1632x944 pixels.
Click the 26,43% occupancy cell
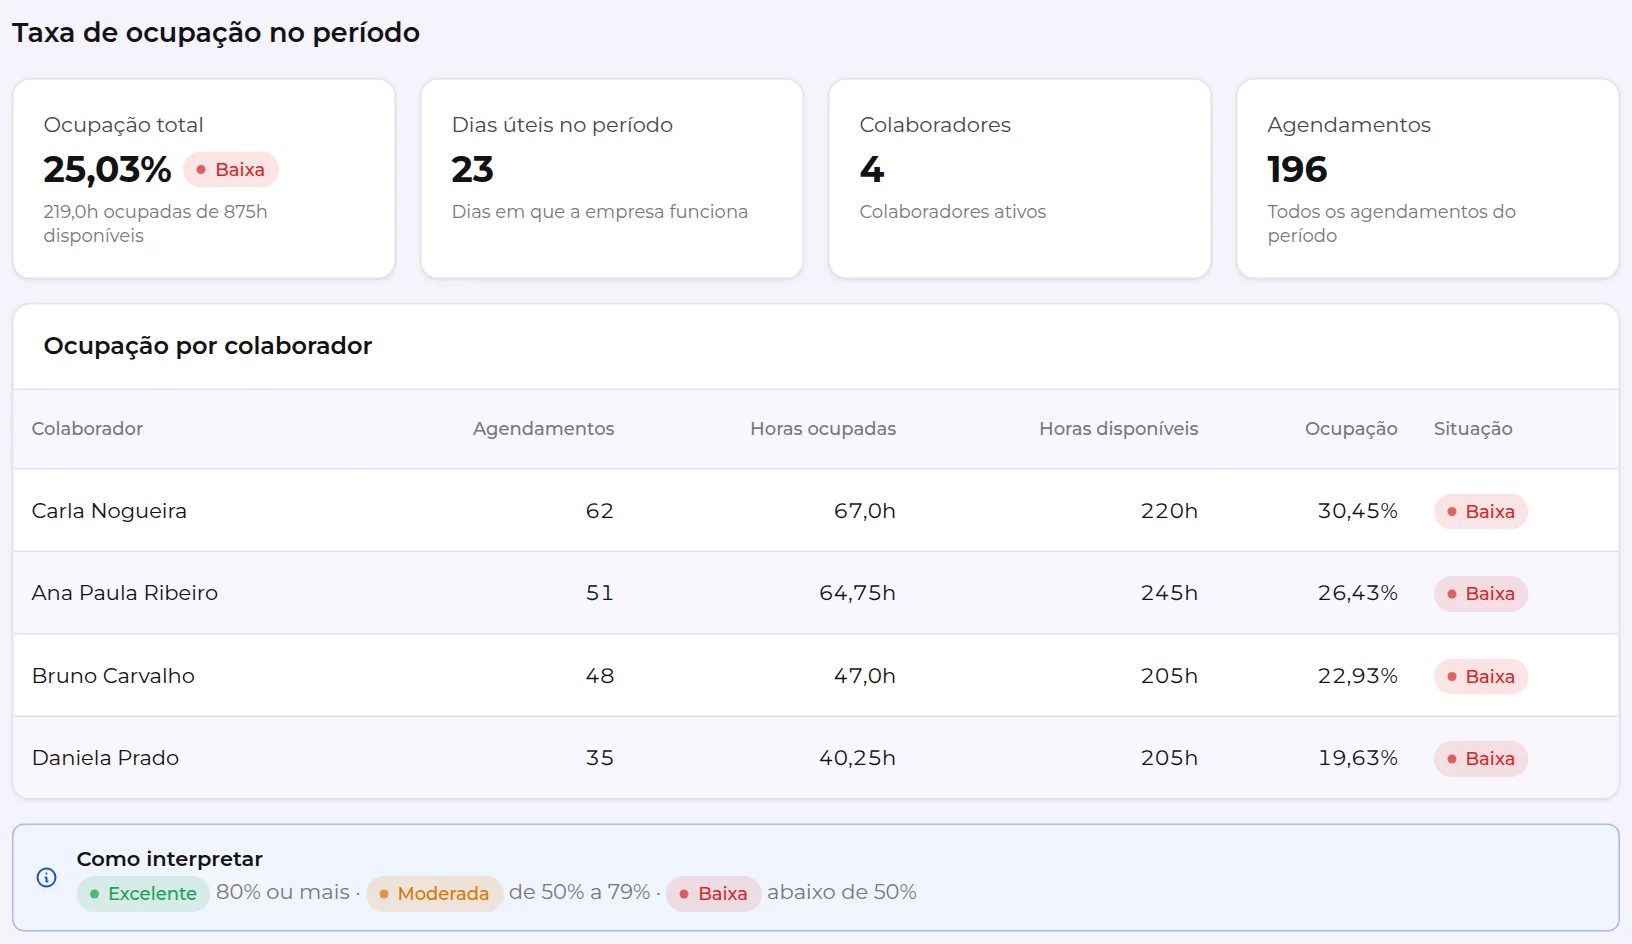[1358, 593]
